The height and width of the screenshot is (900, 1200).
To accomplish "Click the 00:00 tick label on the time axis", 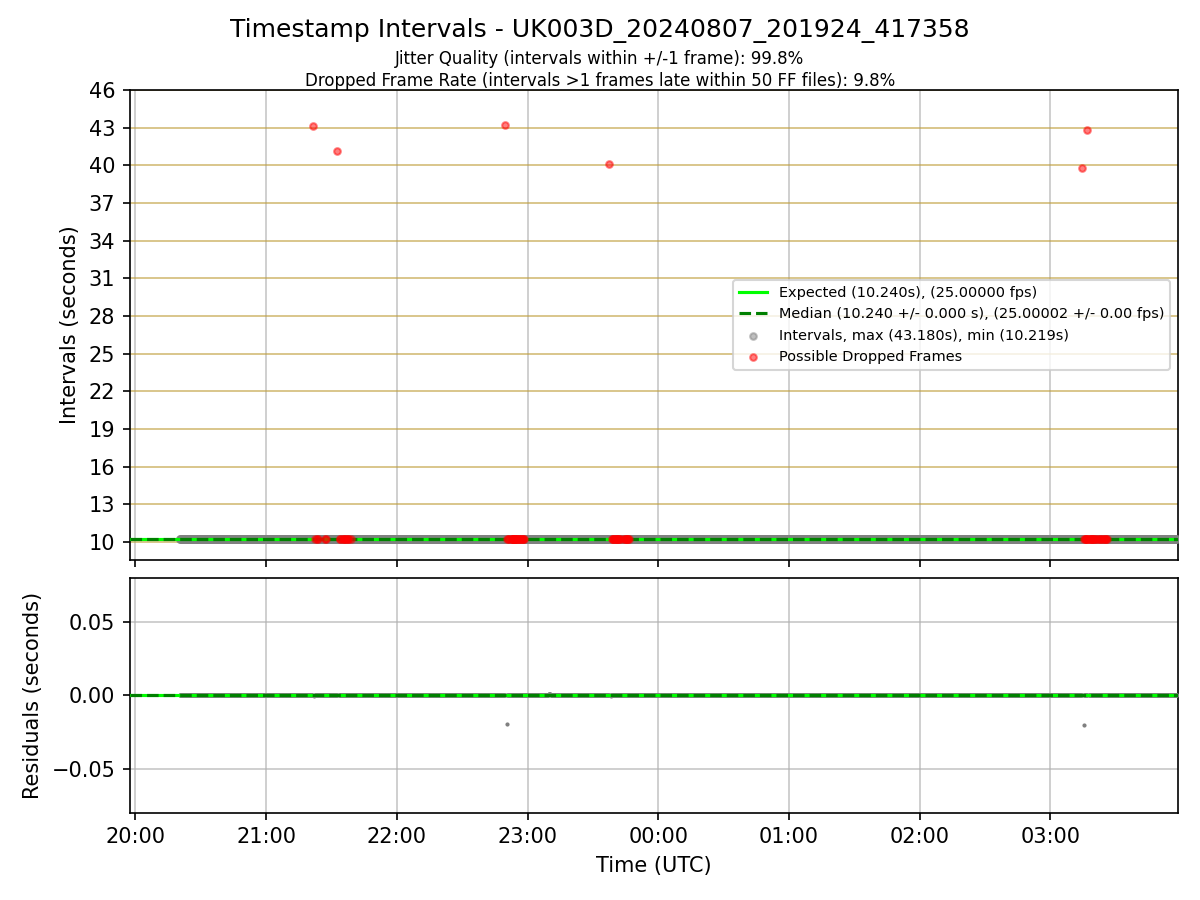I will point(658,834).
